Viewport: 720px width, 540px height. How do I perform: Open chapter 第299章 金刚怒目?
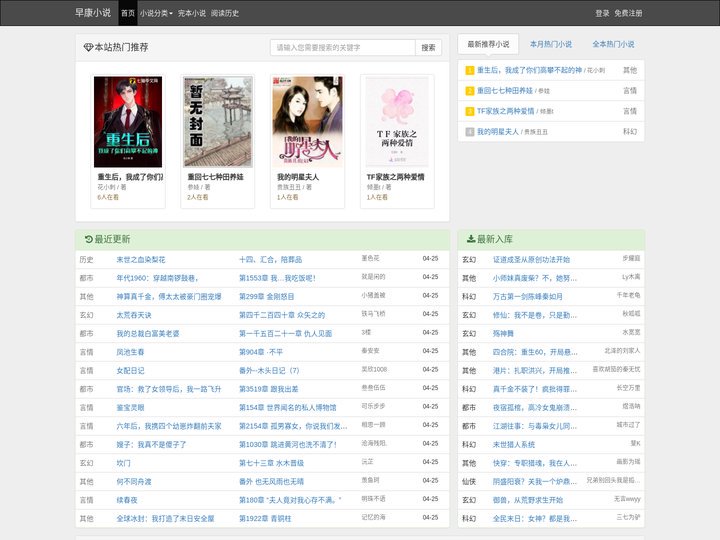(266, 297)
